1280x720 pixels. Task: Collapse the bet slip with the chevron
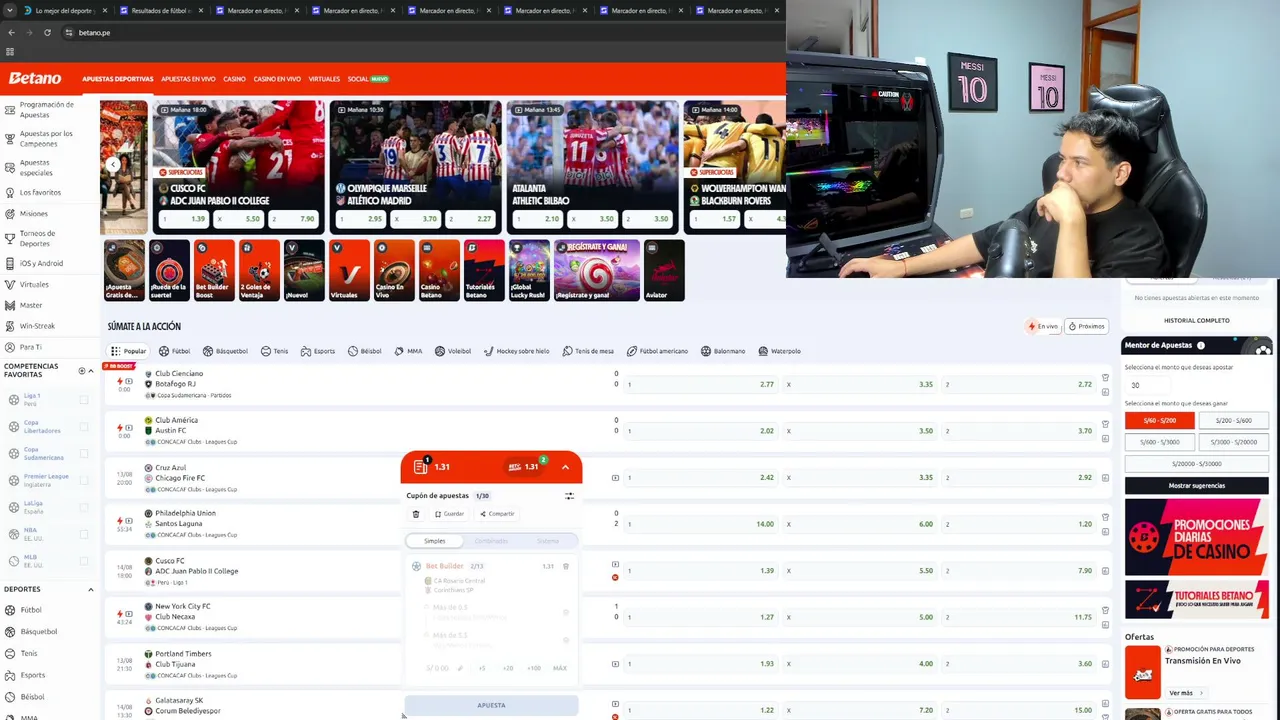tap(565, 467)
